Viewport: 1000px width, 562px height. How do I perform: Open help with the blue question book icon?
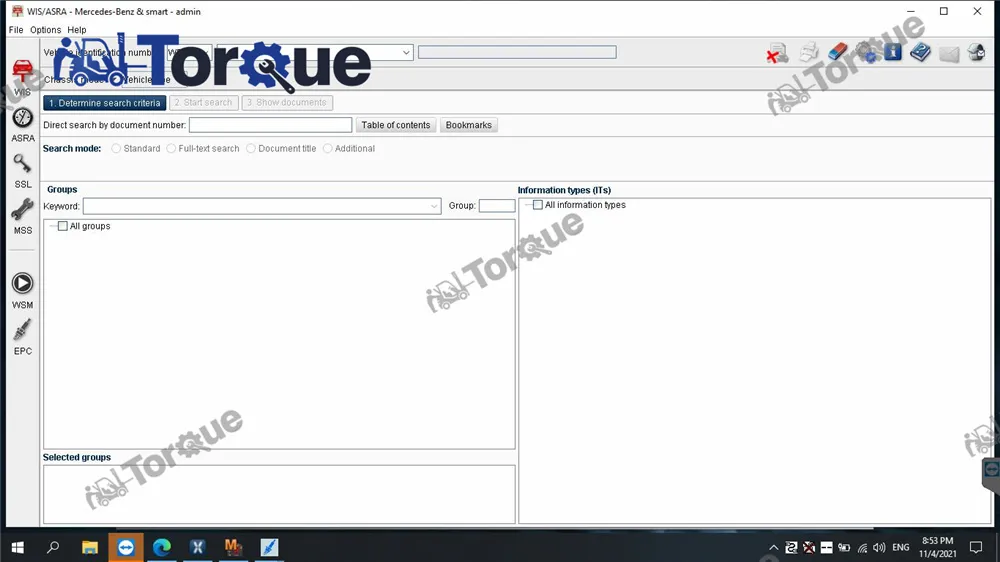[x=920, y=52]
